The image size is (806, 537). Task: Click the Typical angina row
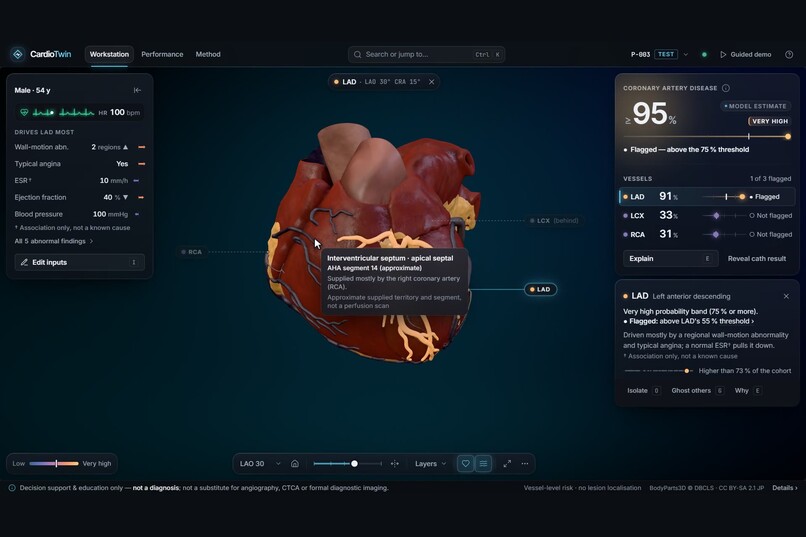pyautogui.click(x=80, y=164)
